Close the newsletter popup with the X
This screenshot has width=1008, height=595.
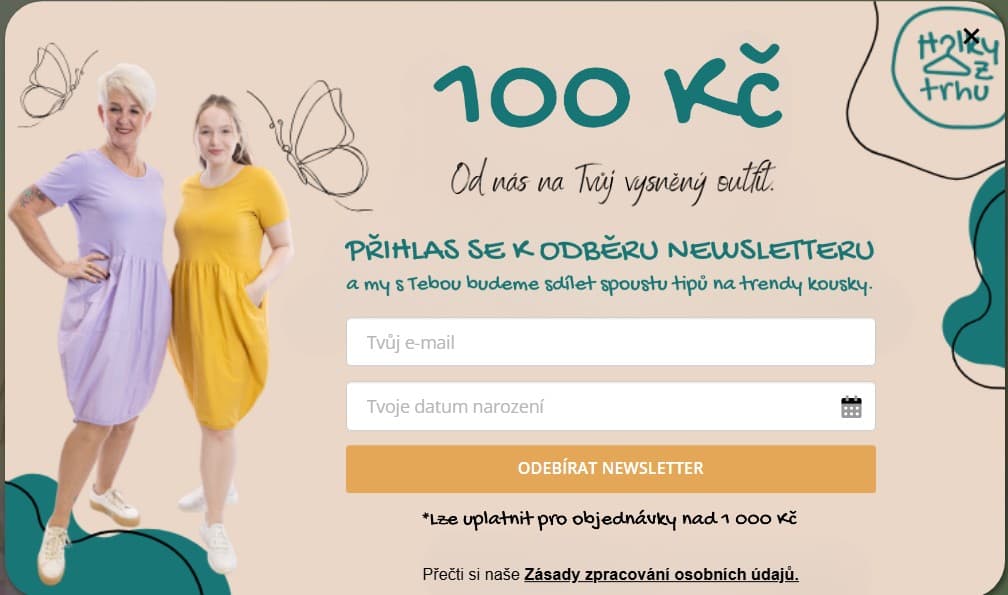click(x=971, y=35)
